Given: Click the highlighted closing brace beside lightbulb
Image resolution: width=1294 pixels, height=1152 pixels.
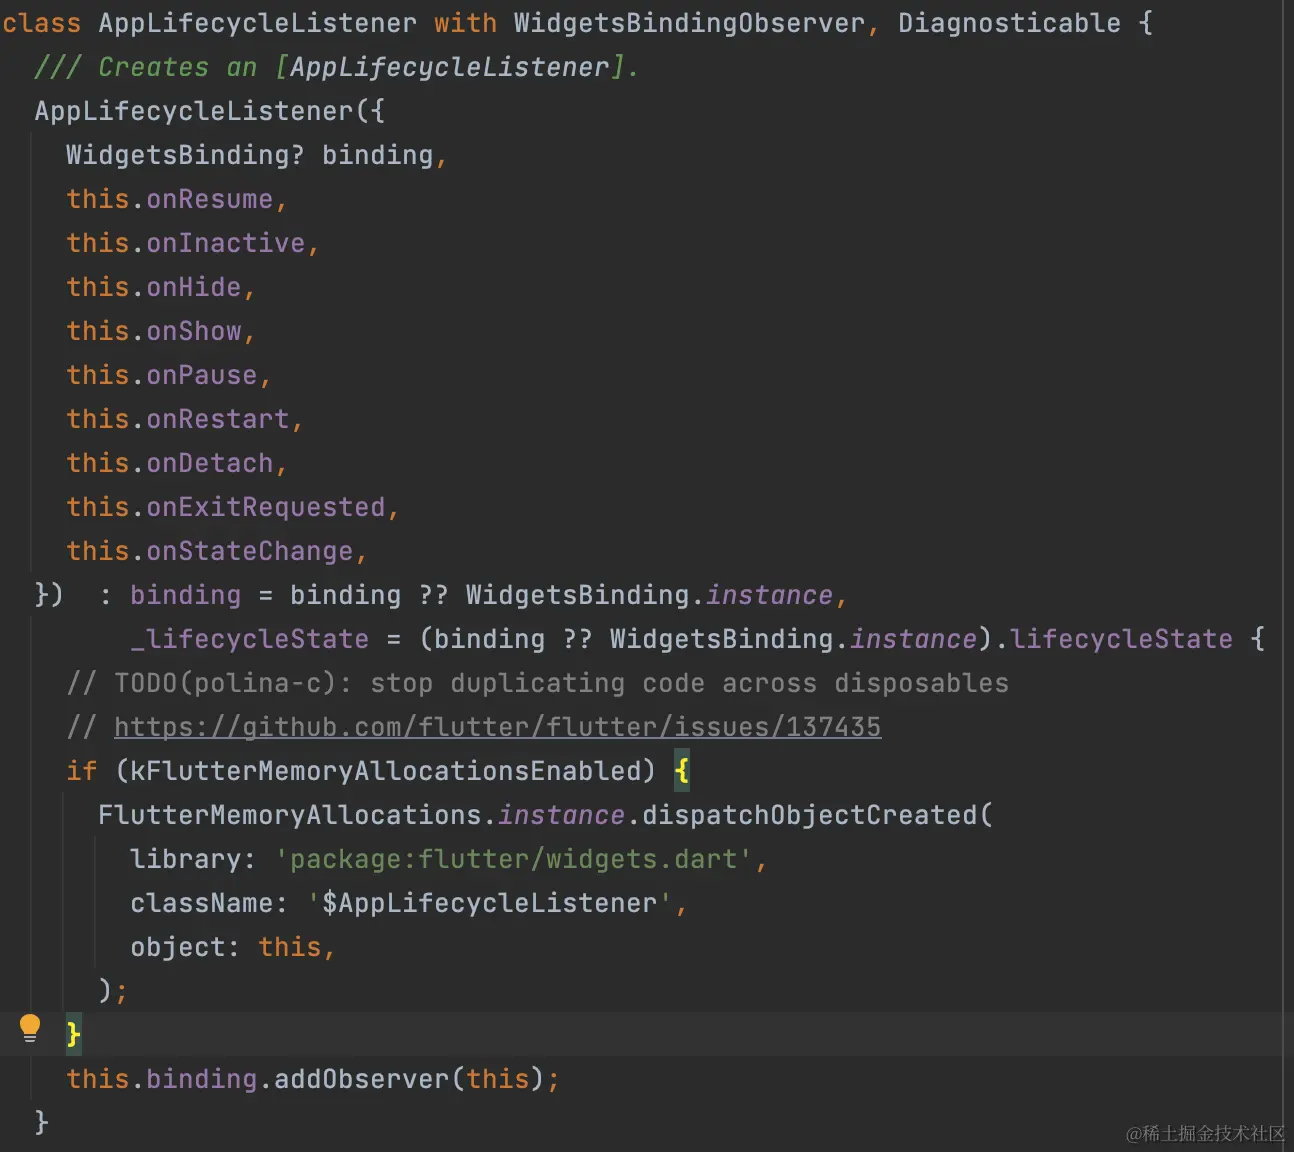Looking at the screenshot, I should click(x=73, y=1034).
